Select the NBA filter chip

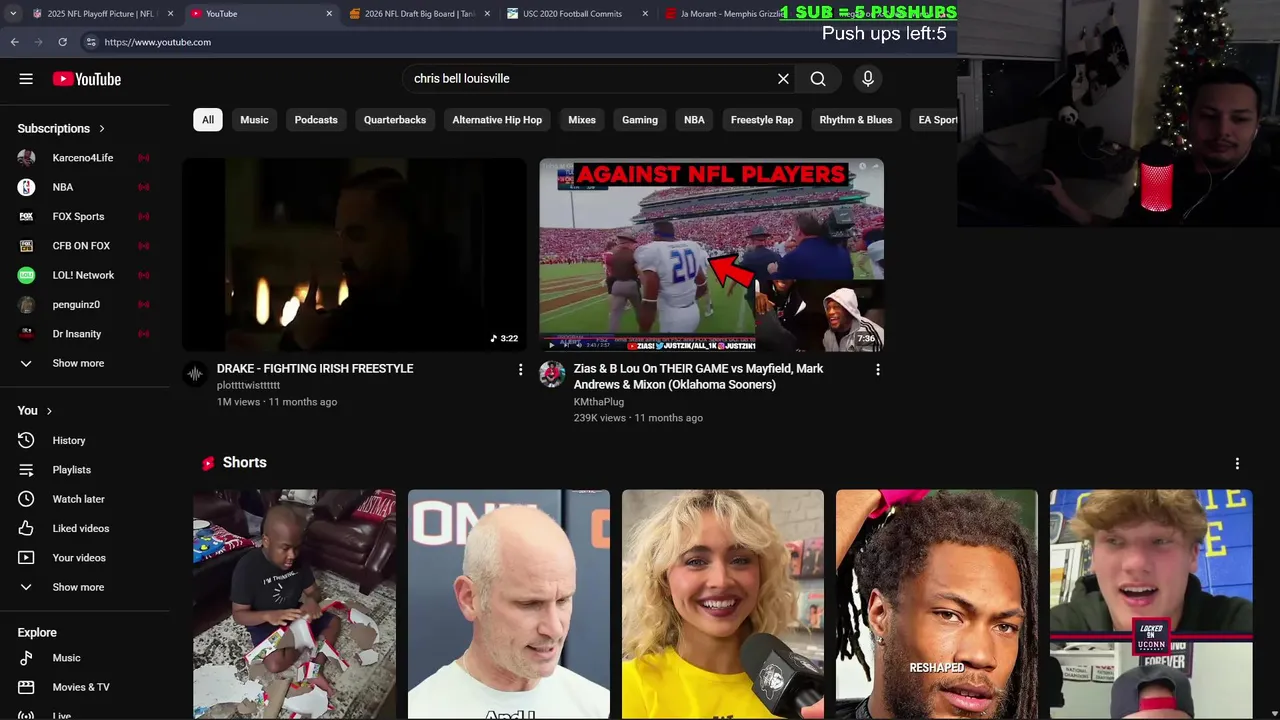coord(694,120)
